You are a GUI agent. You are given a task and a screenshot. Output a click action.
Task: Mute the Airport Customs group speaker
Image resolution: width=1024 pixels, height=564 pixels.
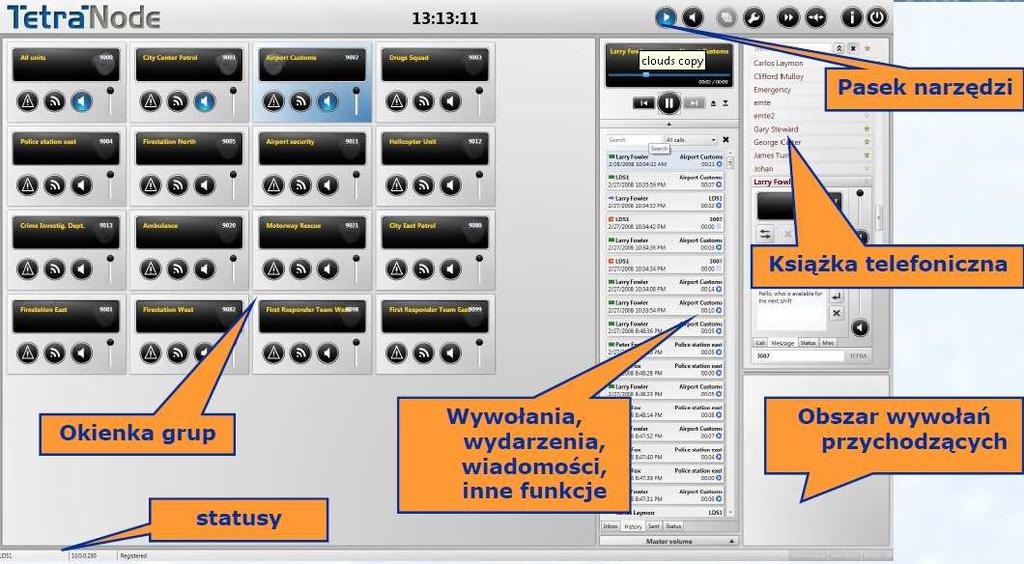point(328,101)
